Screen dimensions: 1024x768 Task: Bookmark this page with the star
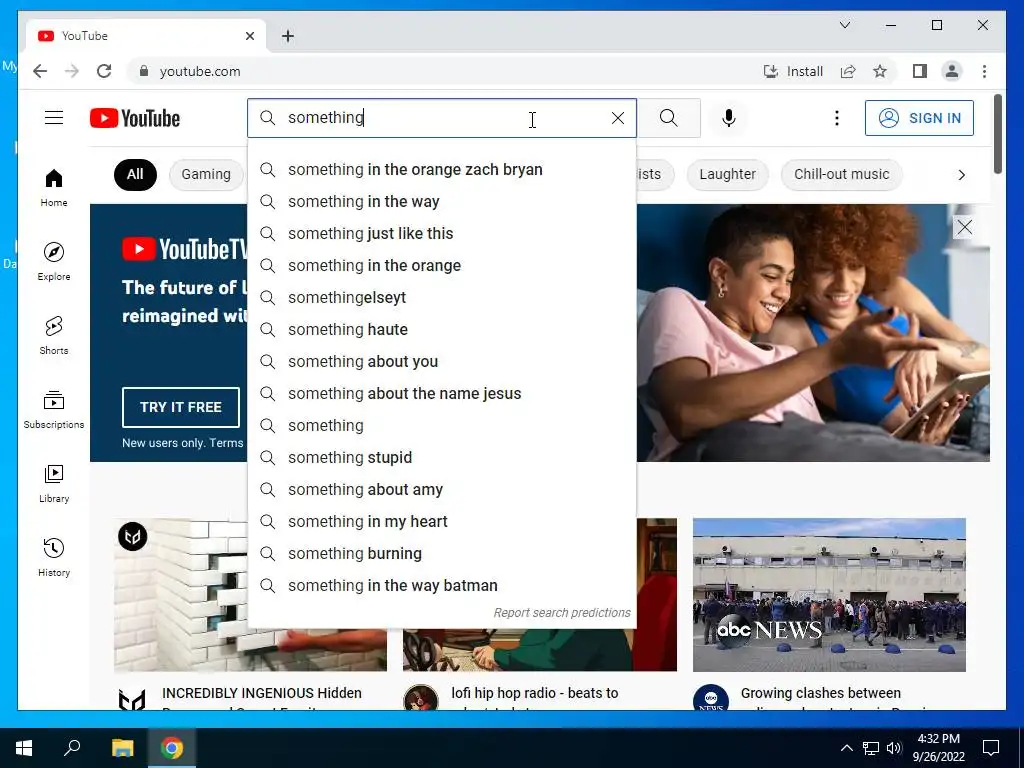click(x=880, y=71)
